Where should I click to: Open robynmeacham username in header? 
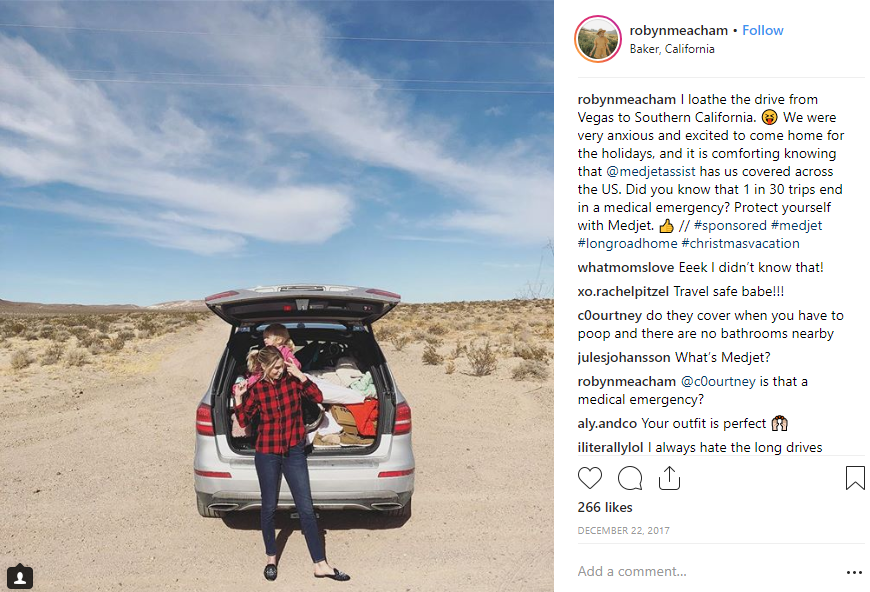[679, 31]
